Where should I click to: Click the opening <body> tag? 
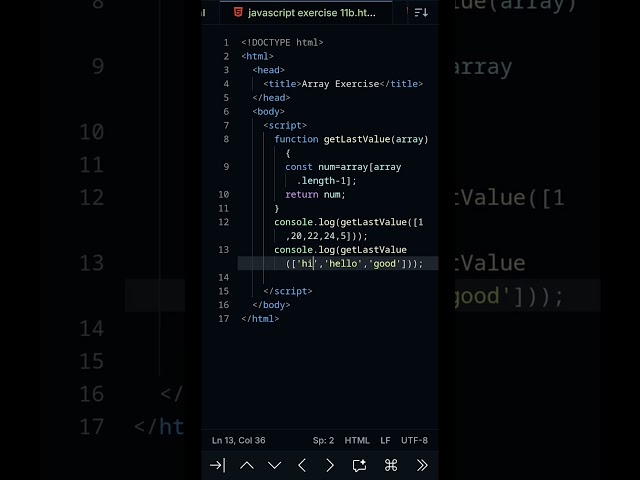coord(268,111)
